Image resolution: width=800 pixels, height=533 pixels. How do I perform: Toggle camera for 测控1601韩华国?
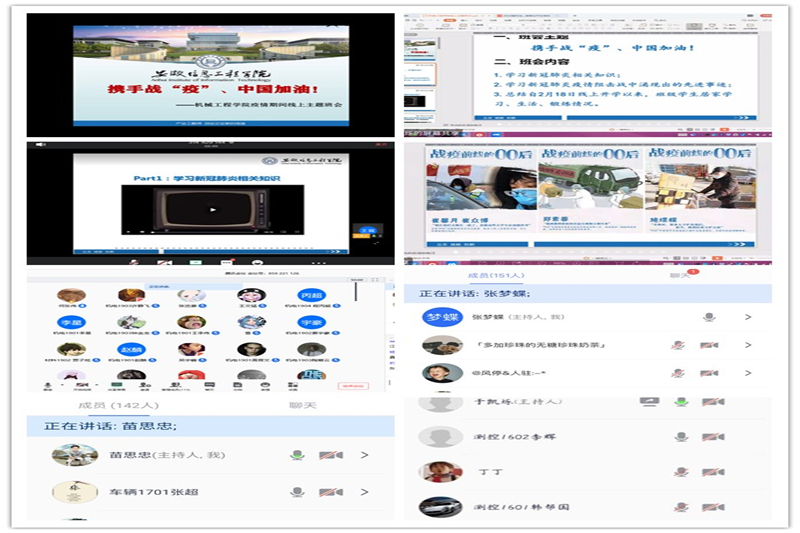(711, 507)
